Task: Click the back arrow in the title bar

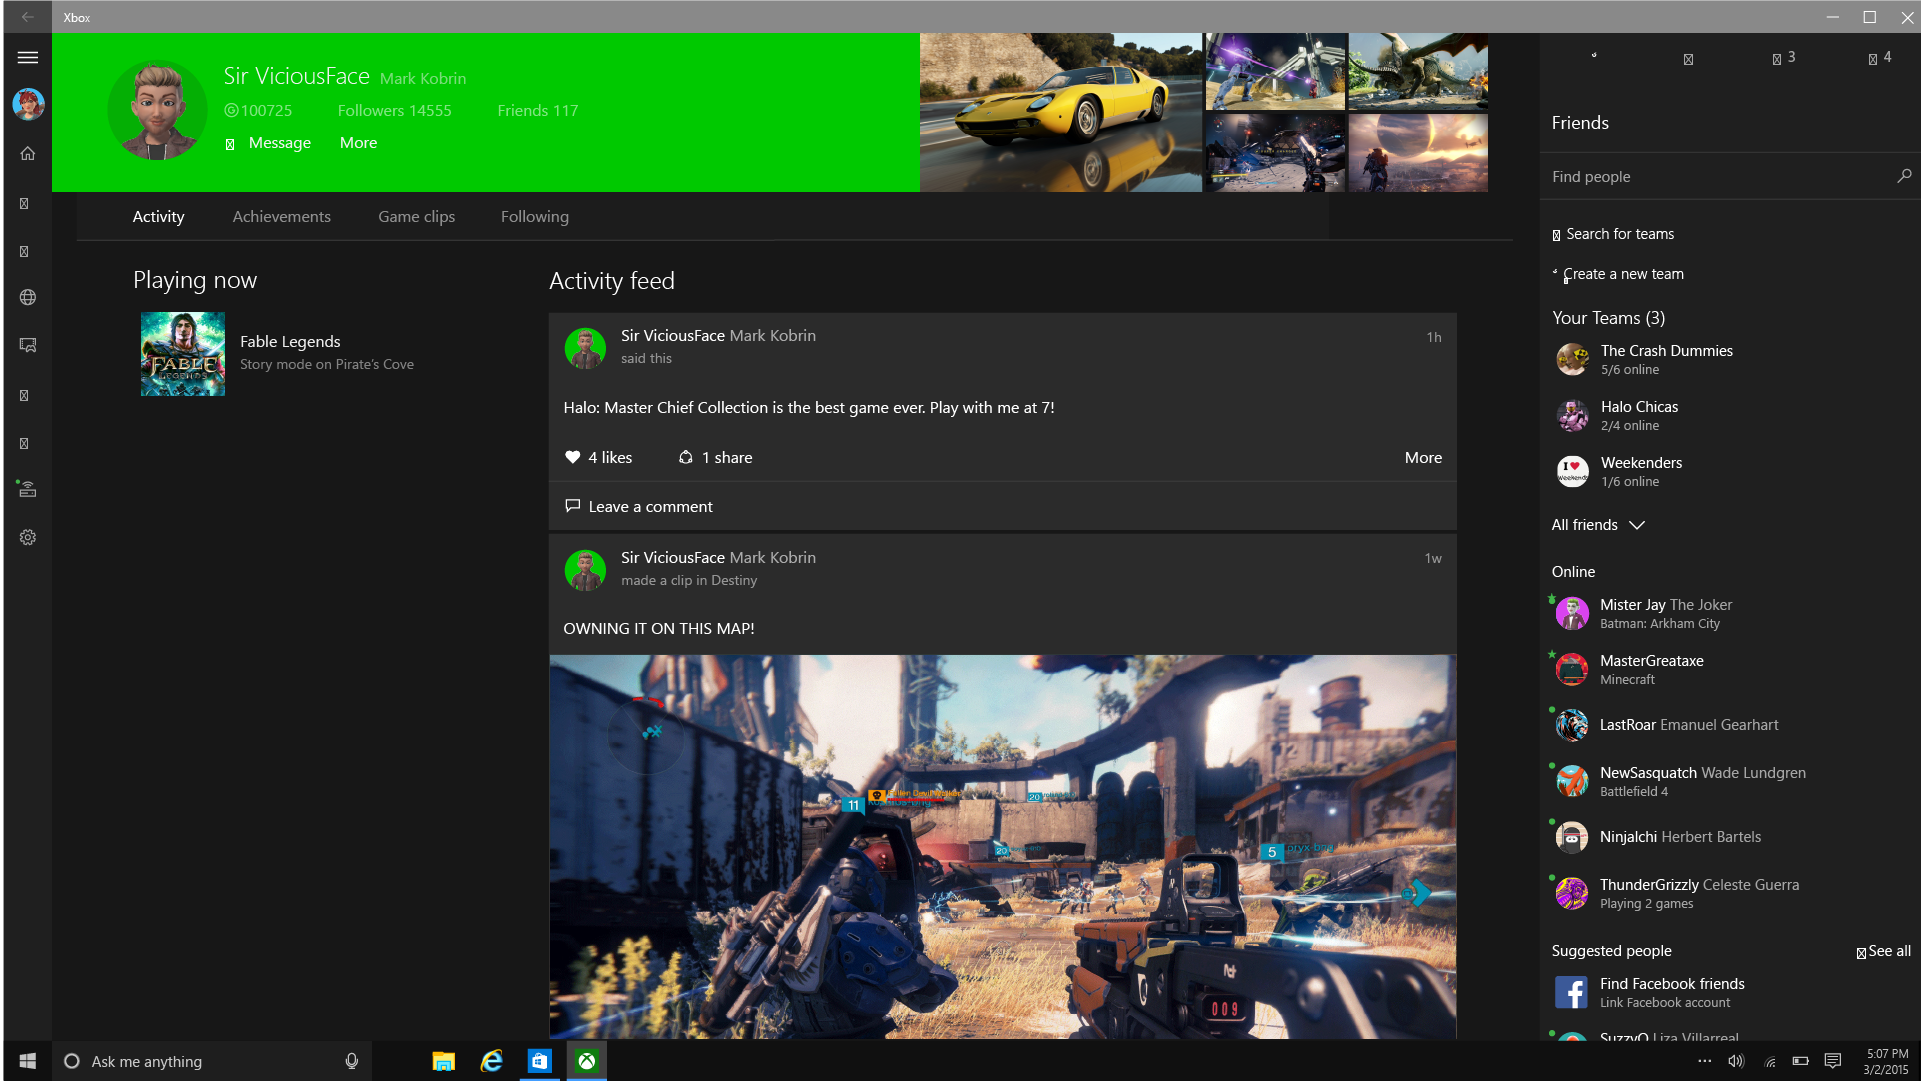Action: point(28,17)
